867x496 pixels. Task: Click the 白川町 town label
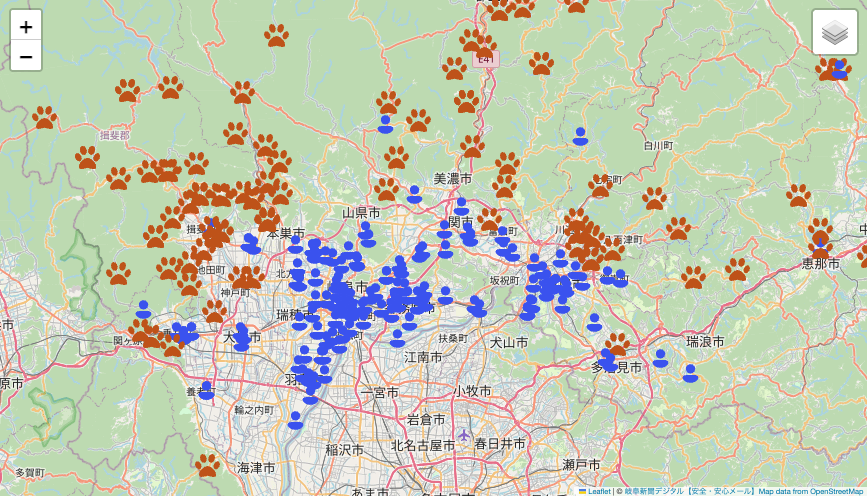coord(658,145)
